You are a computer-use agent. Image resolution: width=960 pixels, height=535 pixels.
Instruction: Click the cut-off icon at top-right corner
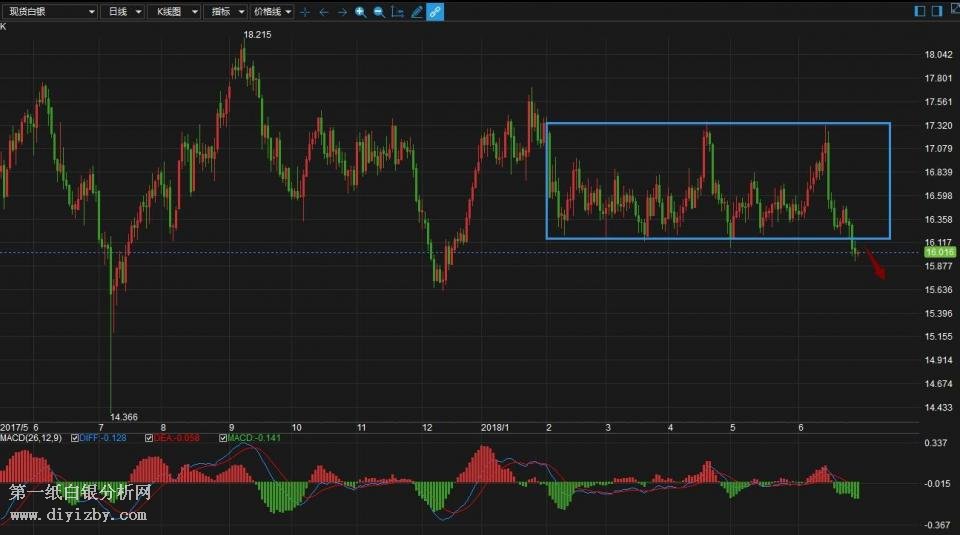(x=955, y=10)
